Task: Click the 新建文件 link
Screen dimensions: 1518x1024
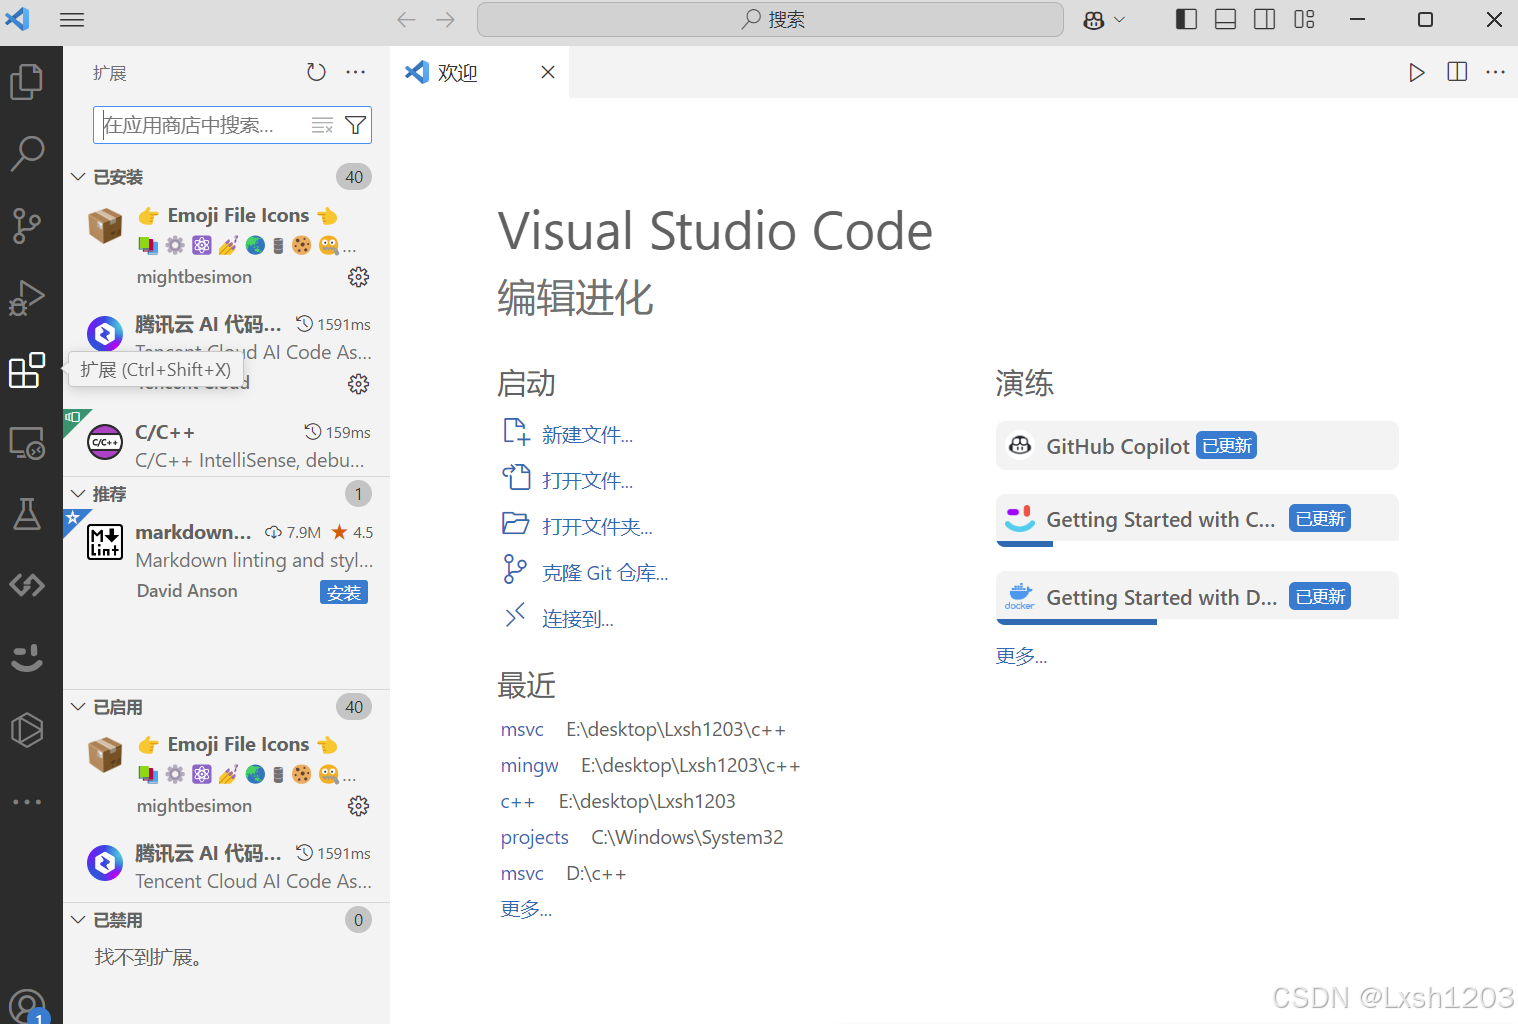Action: [x=587, y=435]
